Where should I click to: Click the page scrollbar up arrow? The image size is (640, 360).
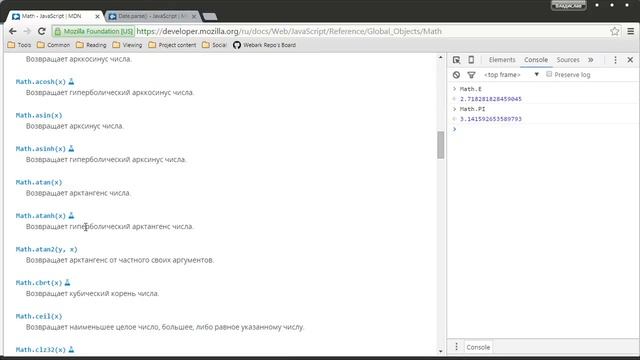(440, 58)
